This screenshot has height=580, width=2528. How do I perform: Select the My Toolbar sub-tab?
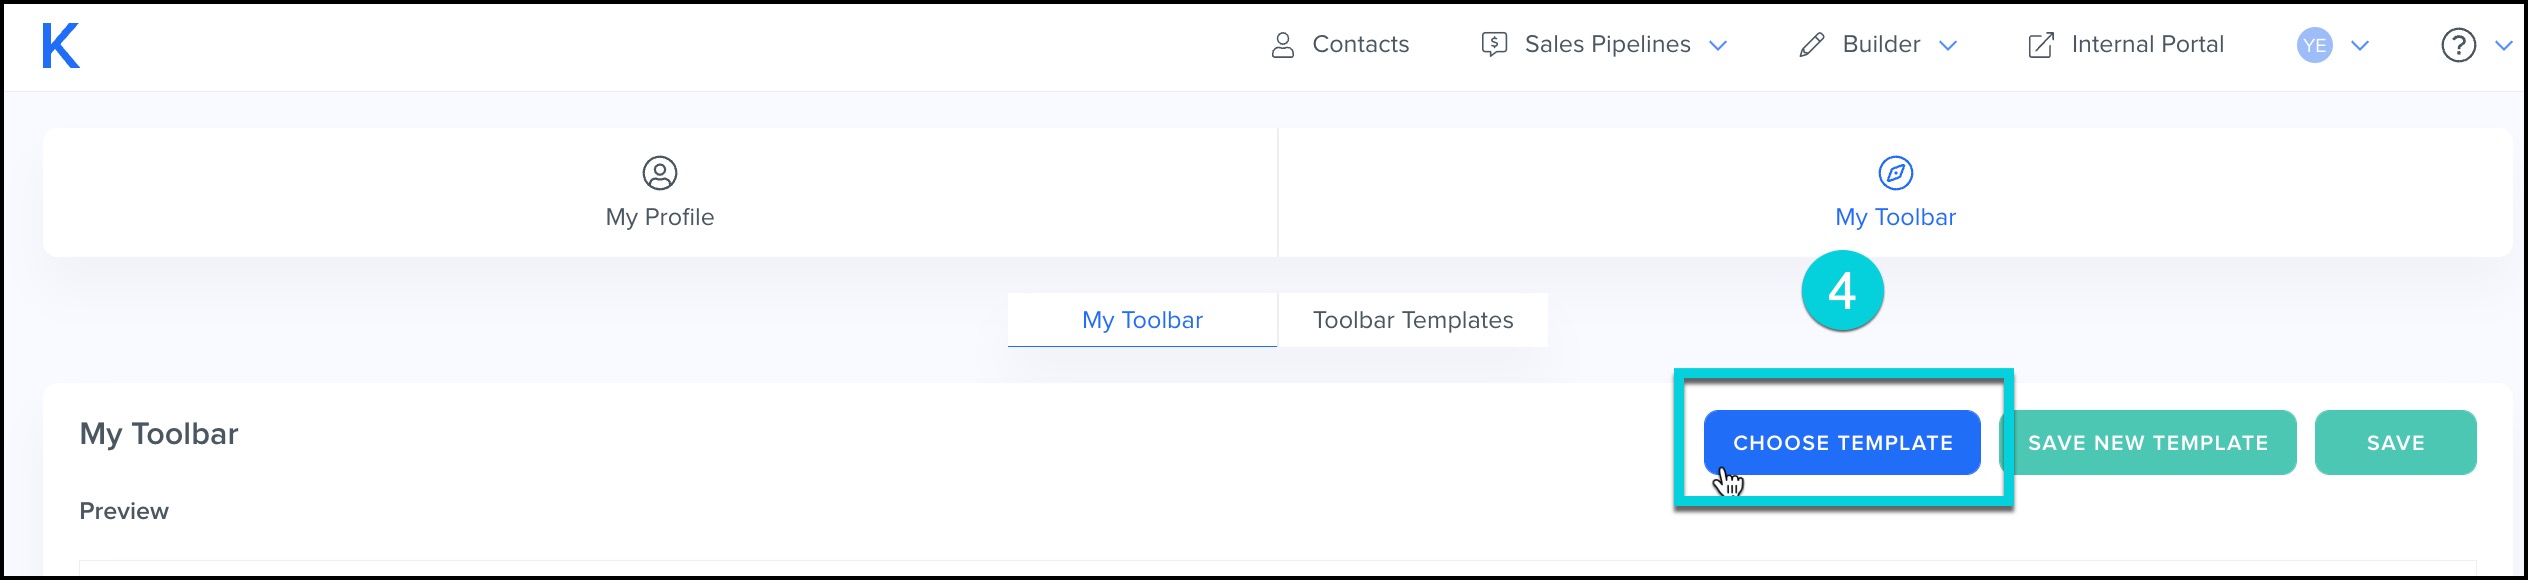pos(1142,320)
